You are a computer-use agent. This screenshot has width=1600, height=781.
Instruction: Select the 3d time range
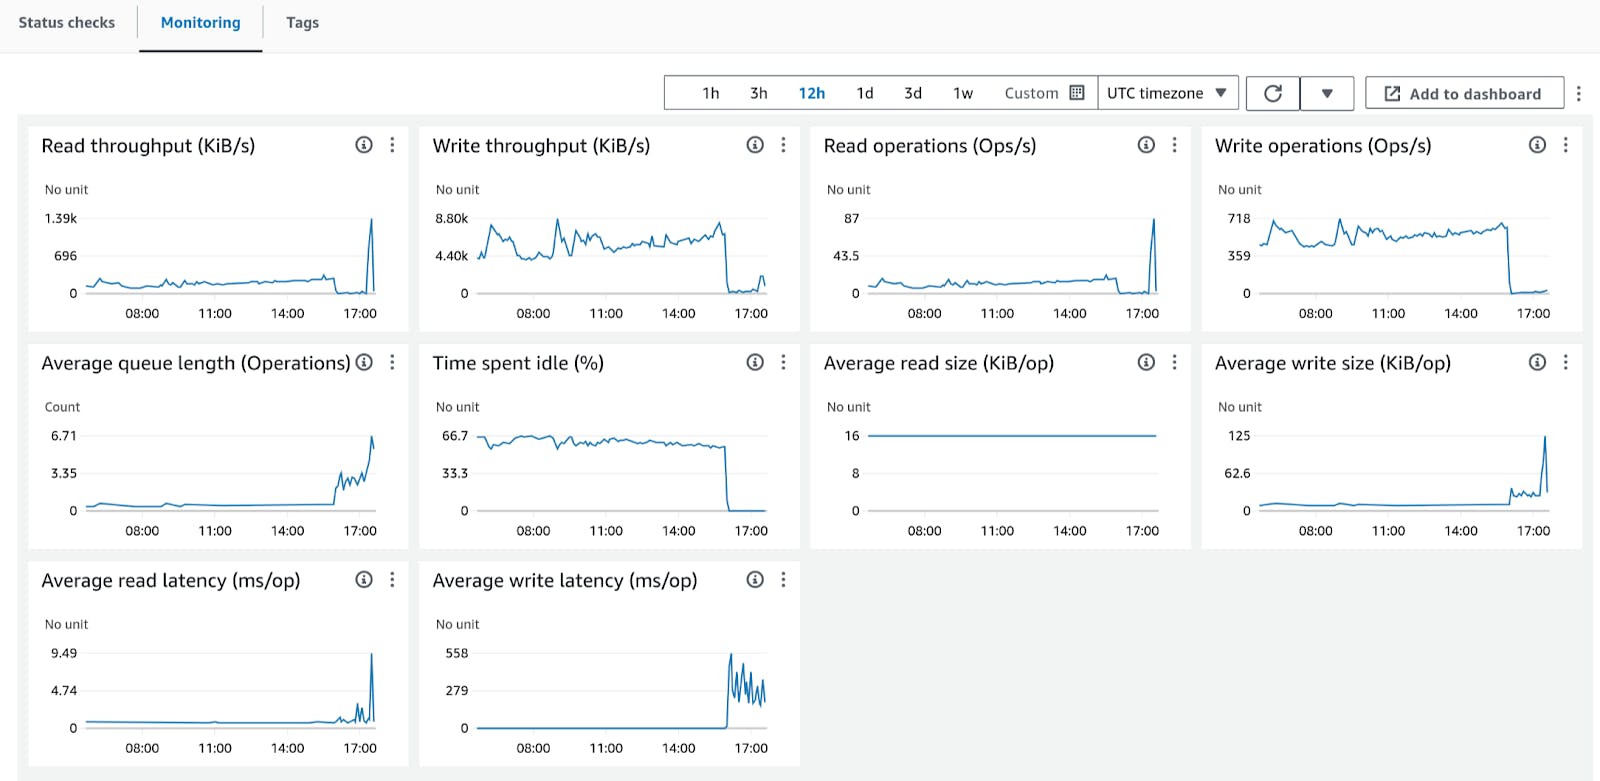[913, 93]
